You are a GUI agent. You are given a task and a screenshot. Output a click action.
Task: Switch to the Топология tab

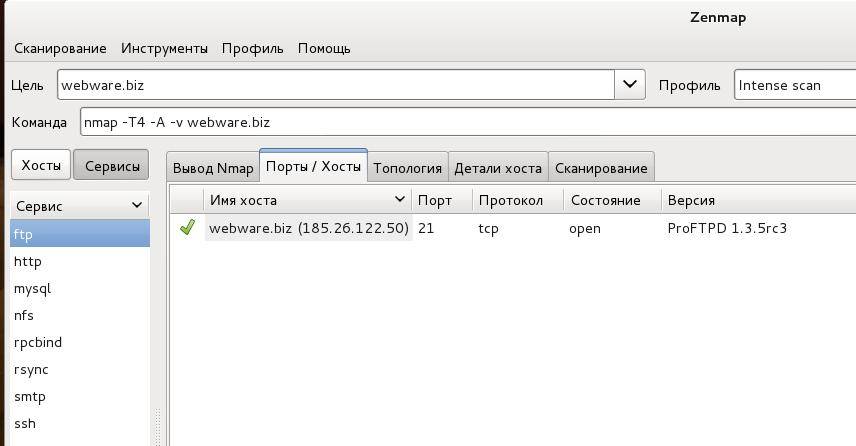pyautogui.click(x=407, y=168)
